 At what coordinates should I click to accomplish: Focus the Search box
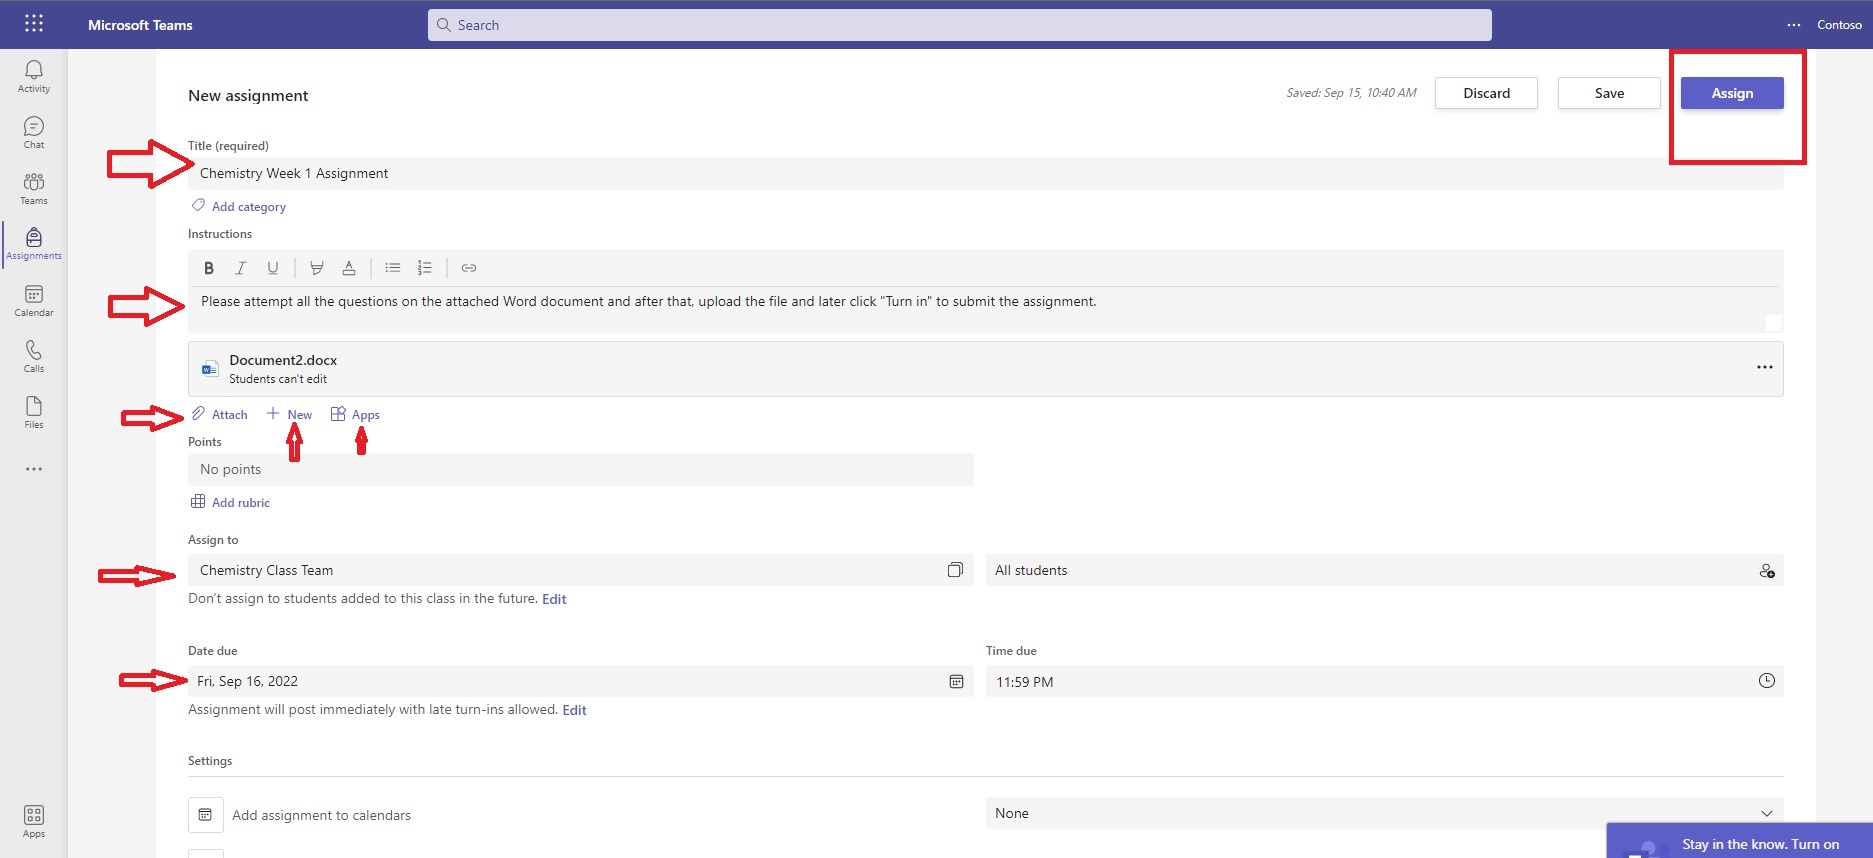[x=960, y=25]
